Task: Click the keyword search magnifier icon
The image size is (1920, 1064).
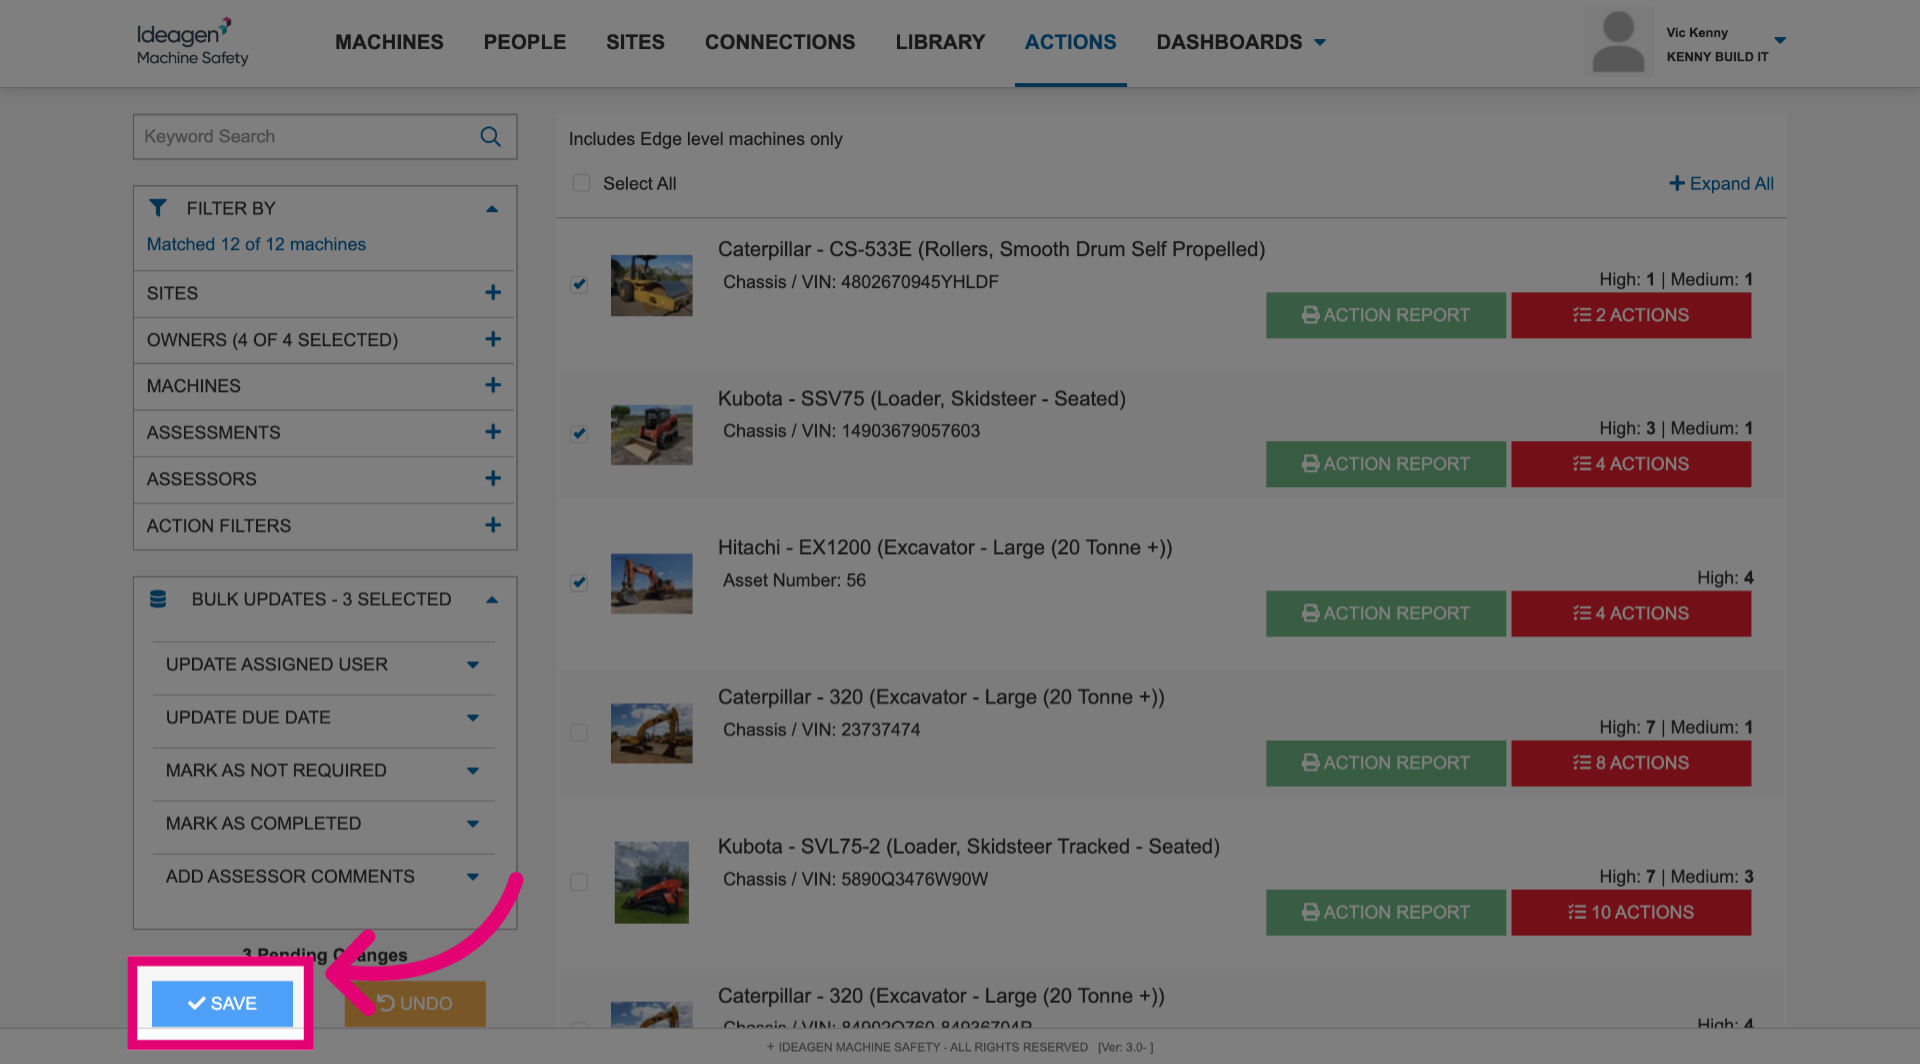Action: click(490, 137)
